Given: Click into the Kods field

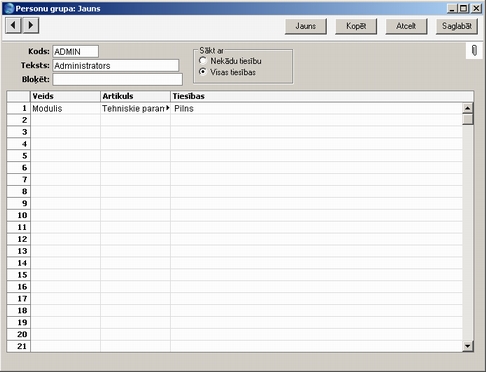Looking at the screenshot, I should (x=75, y=52).
